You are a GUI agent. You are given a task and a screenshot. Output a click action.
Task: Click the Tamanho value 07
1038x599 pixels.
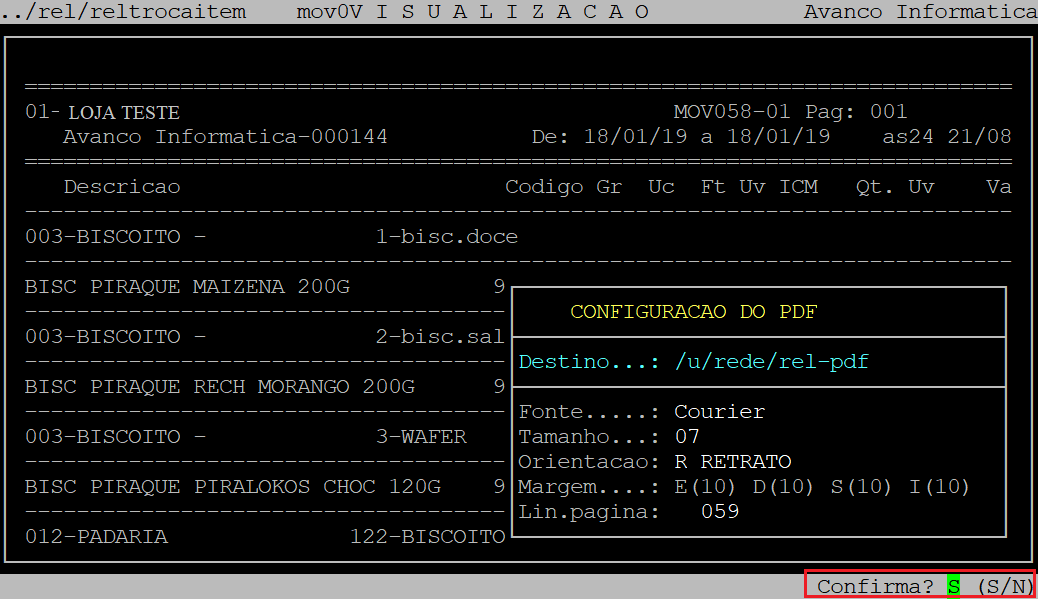(x=687, y=437)
